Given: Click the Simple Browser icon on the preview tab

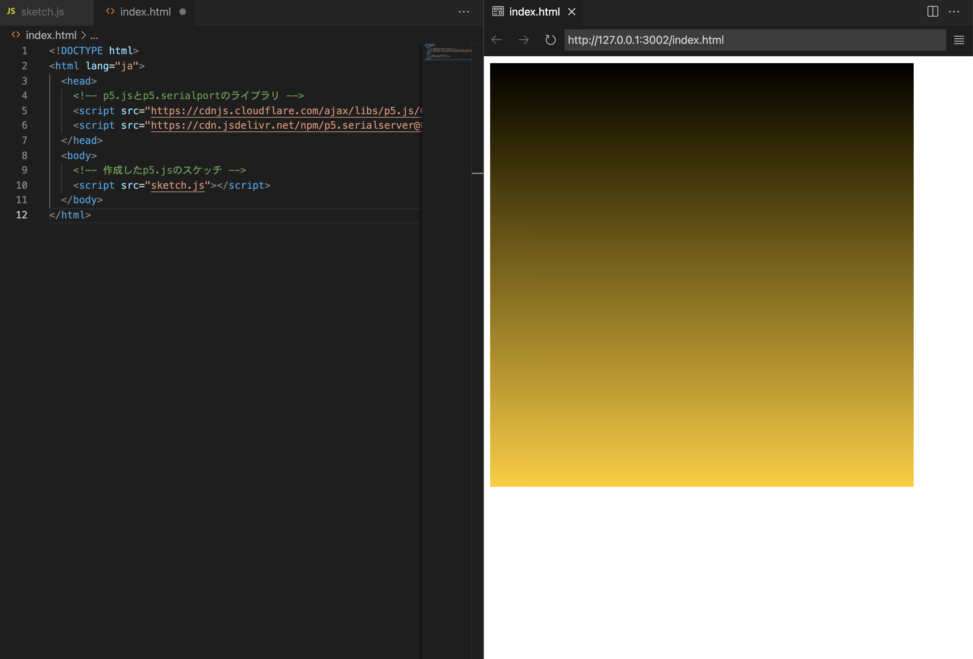Looking at the screenshot, I should pos(498,12).
